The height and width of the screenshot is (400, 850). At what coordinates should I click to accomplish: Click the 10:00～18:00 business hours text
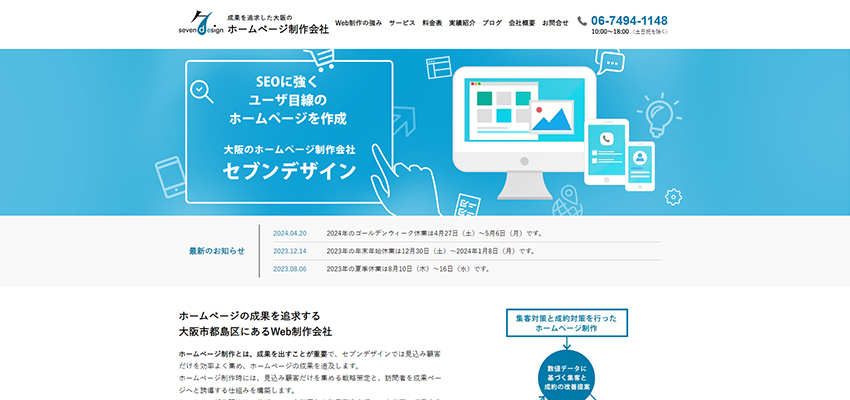coord(610,32)
